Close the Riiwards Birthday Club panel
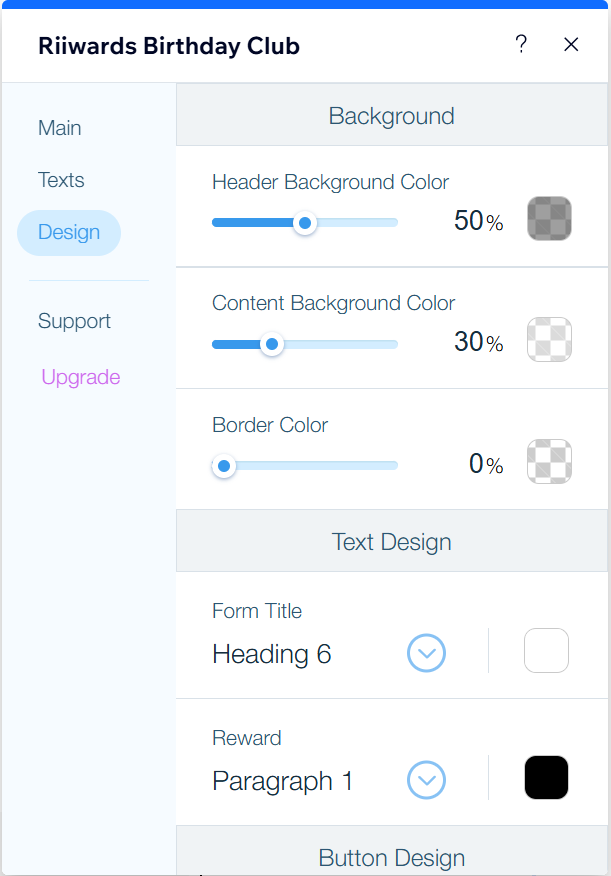The width and height of the screenshot is (611, 876). point(571,44)
